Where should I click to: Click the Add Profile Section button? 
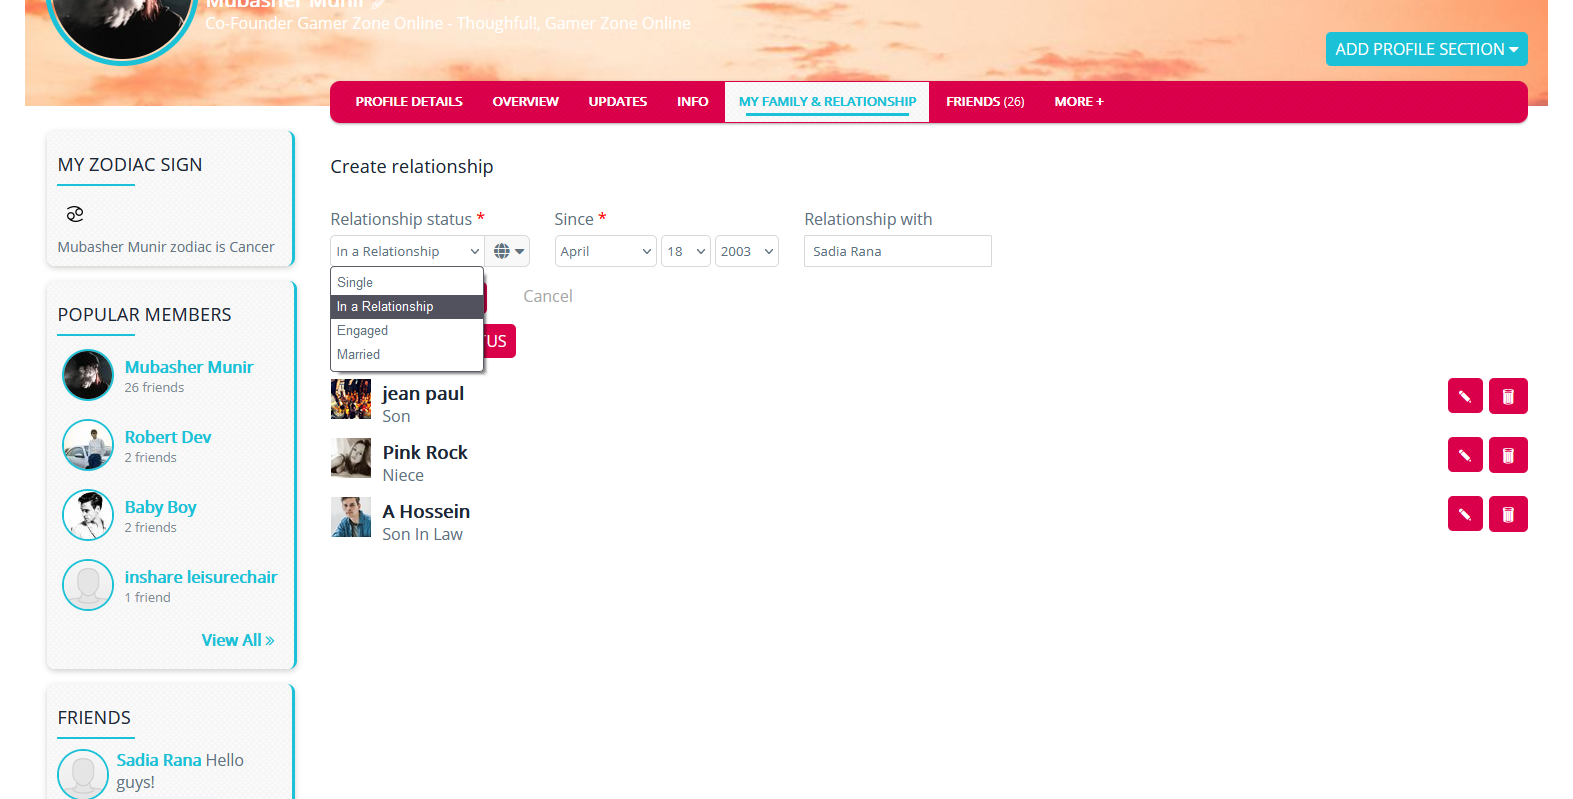1426,49
